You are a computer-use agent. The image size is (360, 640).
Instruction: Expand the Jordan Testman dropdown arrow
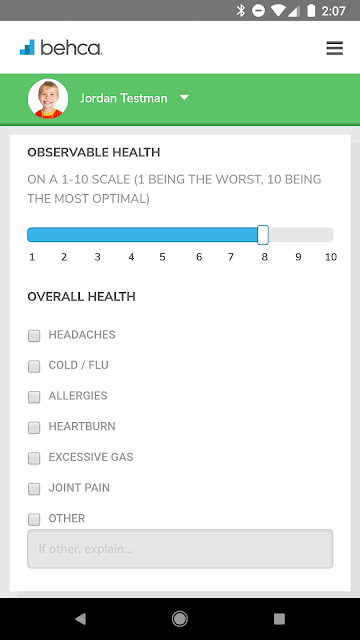(x=184, y=98)
